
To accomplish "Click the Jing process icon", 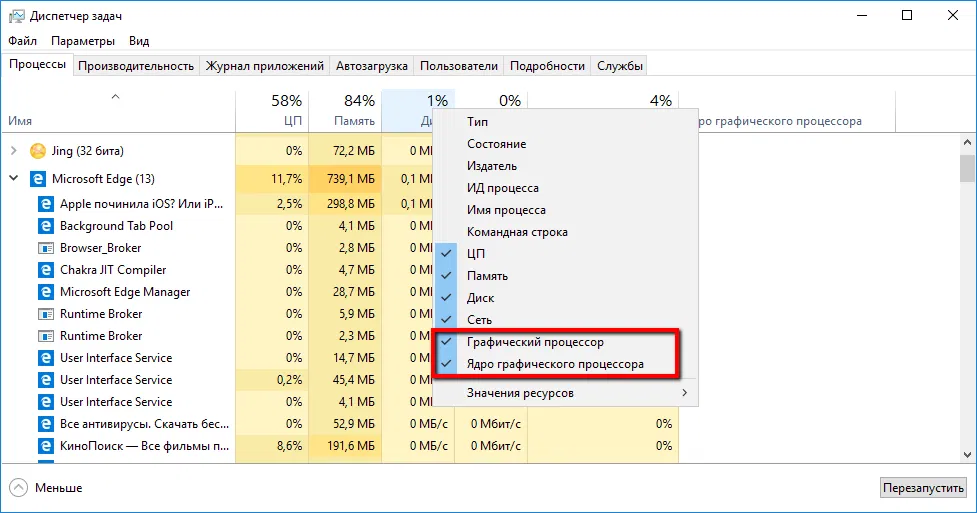I will click(x=38, y=151).
